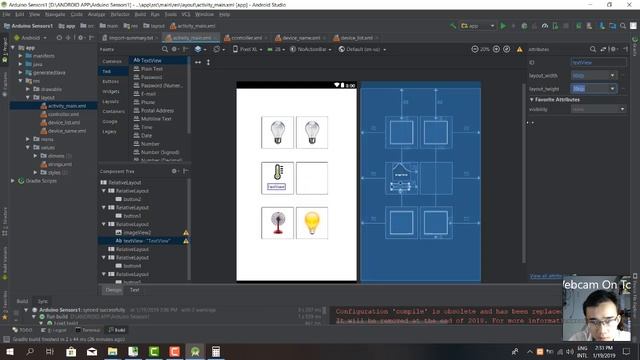Zoom out the design view

coord(475,49)
